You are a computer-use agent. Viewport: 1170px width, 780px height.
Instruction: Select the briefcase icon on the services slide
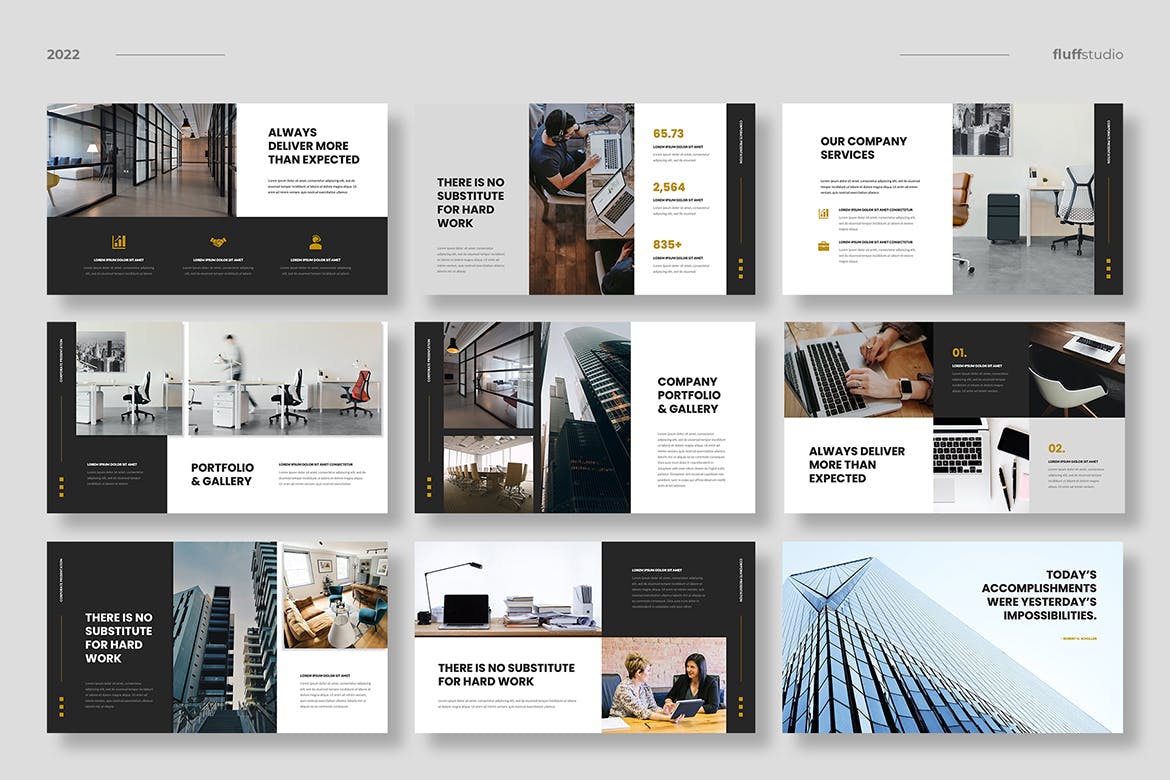click(824, 245)
